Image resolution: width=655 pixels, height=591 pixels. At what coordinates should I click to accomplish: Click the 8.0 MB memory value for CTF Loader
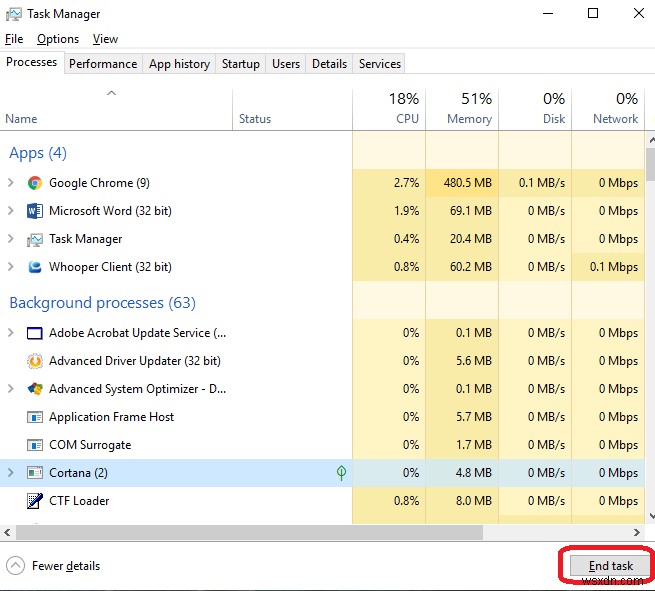tap(474, 501)
